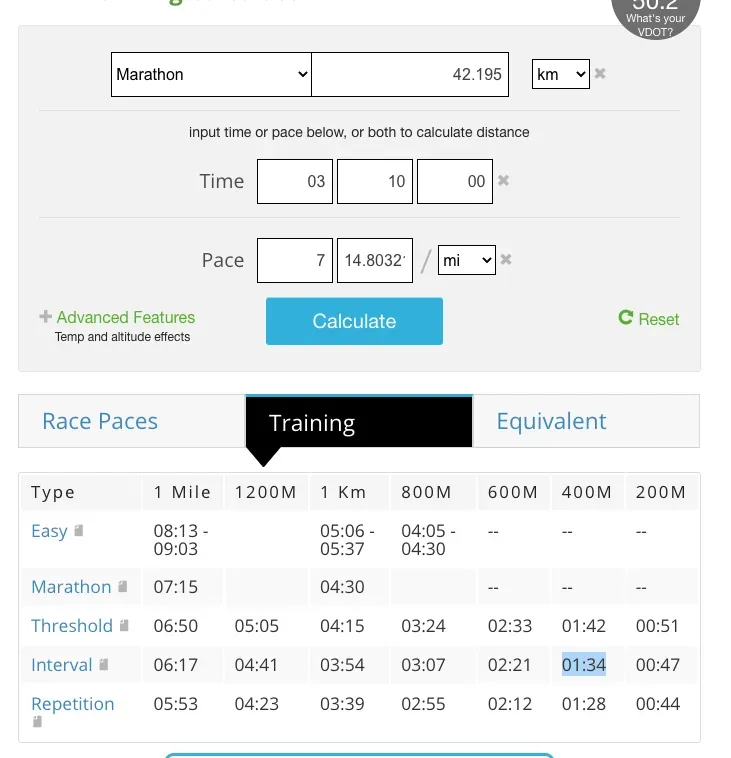Click the Interval pace info note icon
Image resolution: width=731 pixels, height=758 pixels.
[104, 665]
